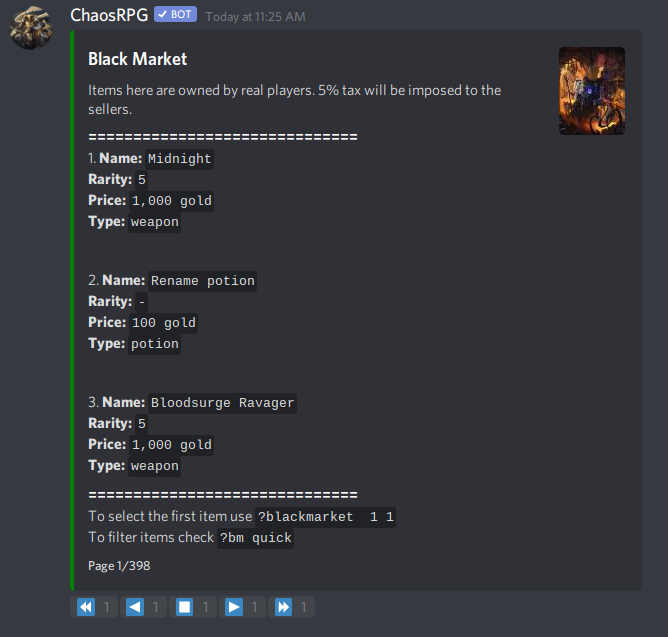This screenshot has width=668, height=637.
Task: Click the 100 gold price value
Action: [164, 323]
